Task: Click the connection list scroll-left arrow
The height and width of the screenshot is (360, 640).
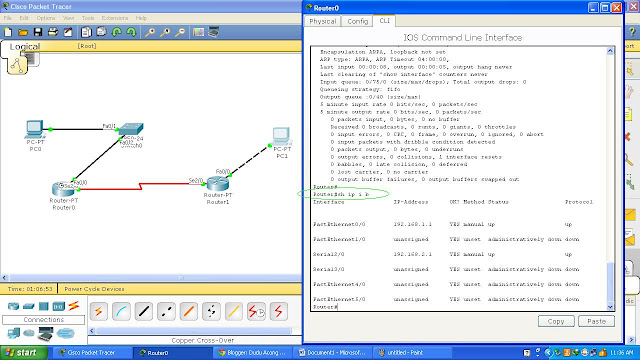Action: point(92,331)
